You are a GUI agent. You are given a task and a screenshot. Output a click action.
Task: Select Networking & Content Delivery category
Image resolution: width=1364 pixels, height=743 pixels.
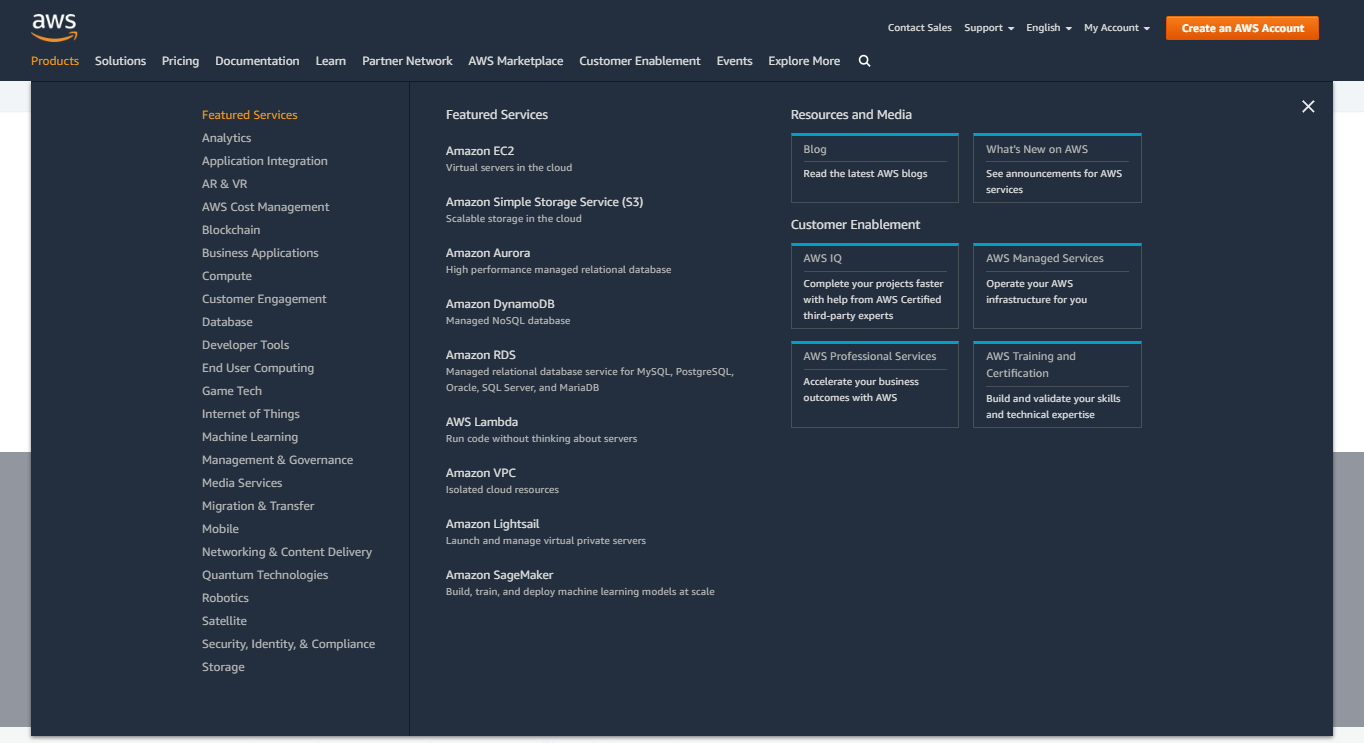[287, 552]
